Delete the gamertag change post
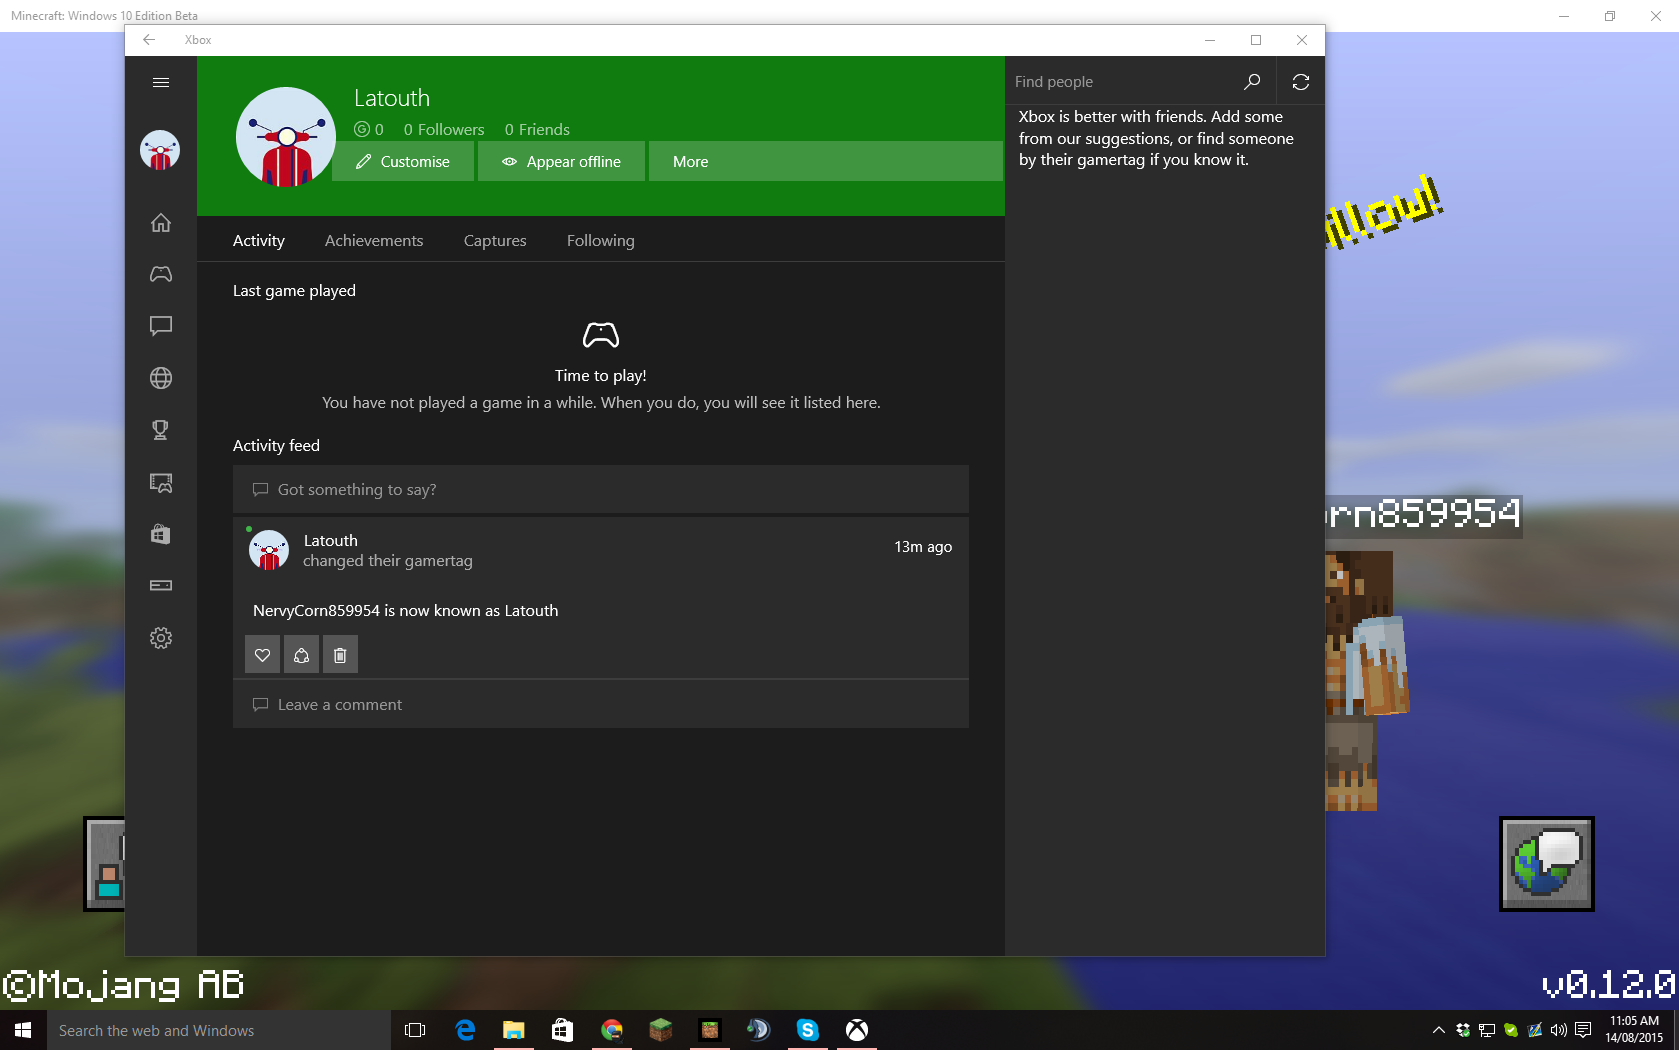Viewport: 1679px width, 1050px height. 340,655
